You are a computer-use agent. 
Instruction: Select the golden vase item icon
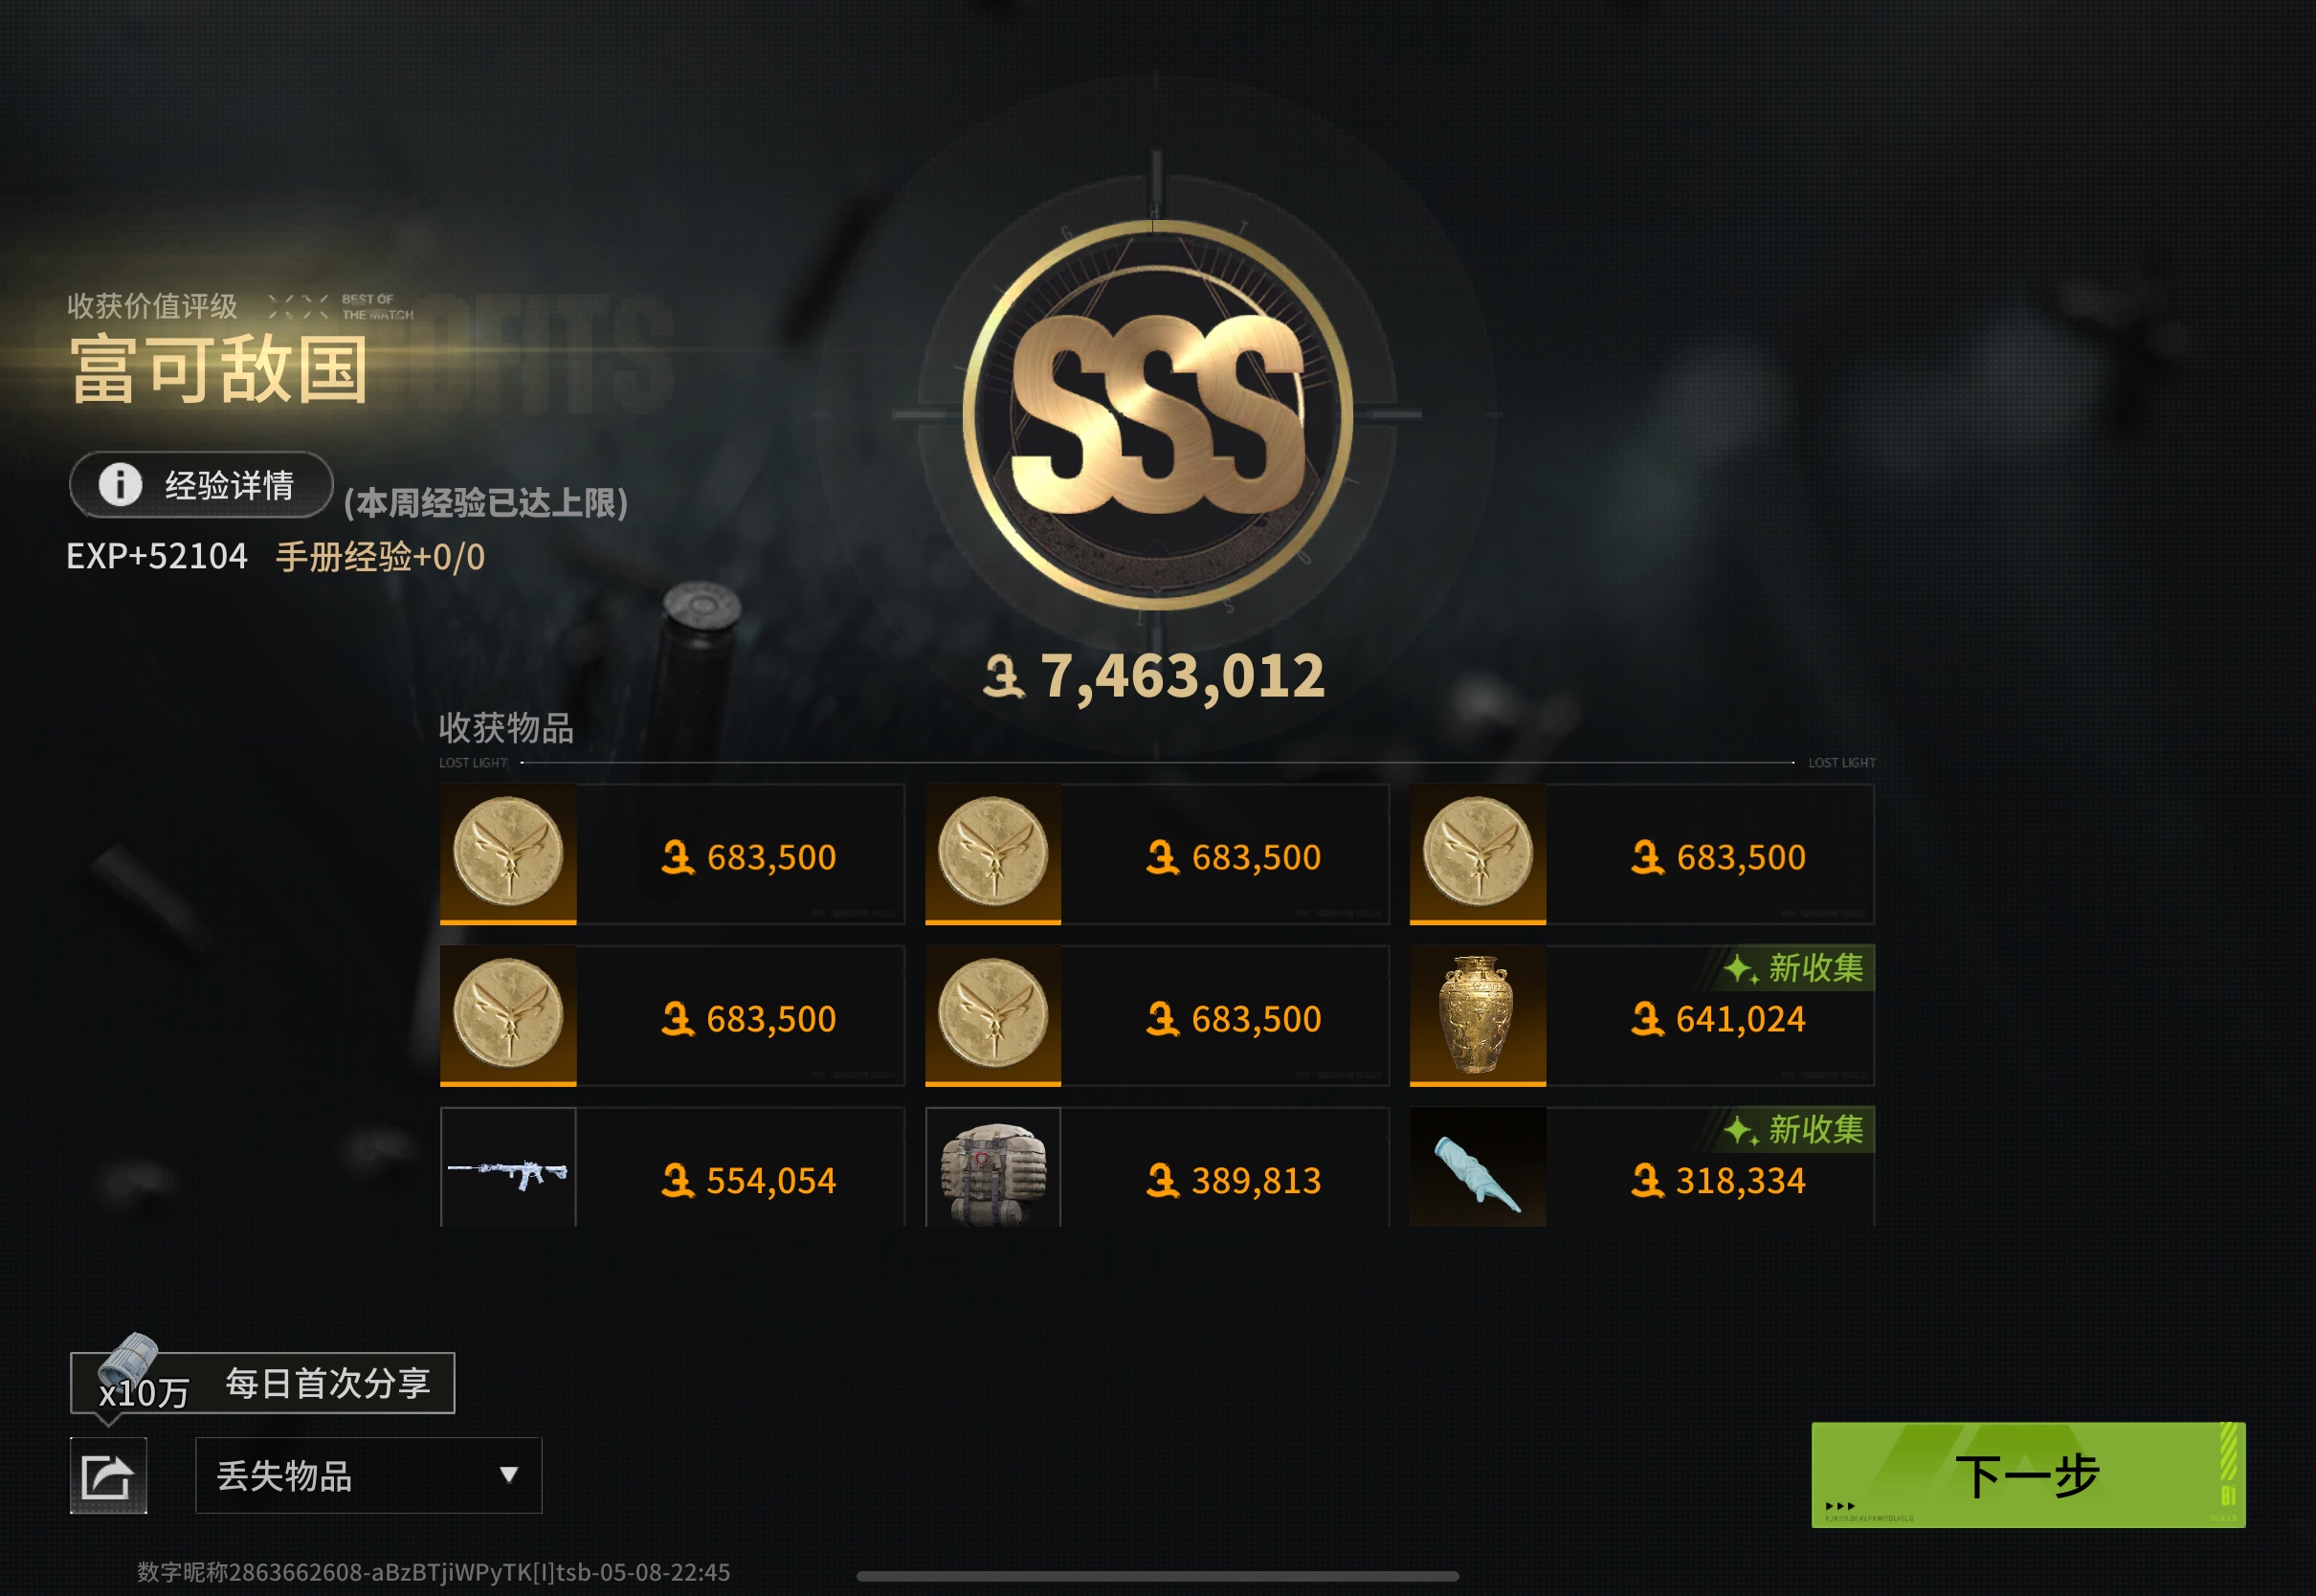pyautogui.click(x=1477, y=1015)
